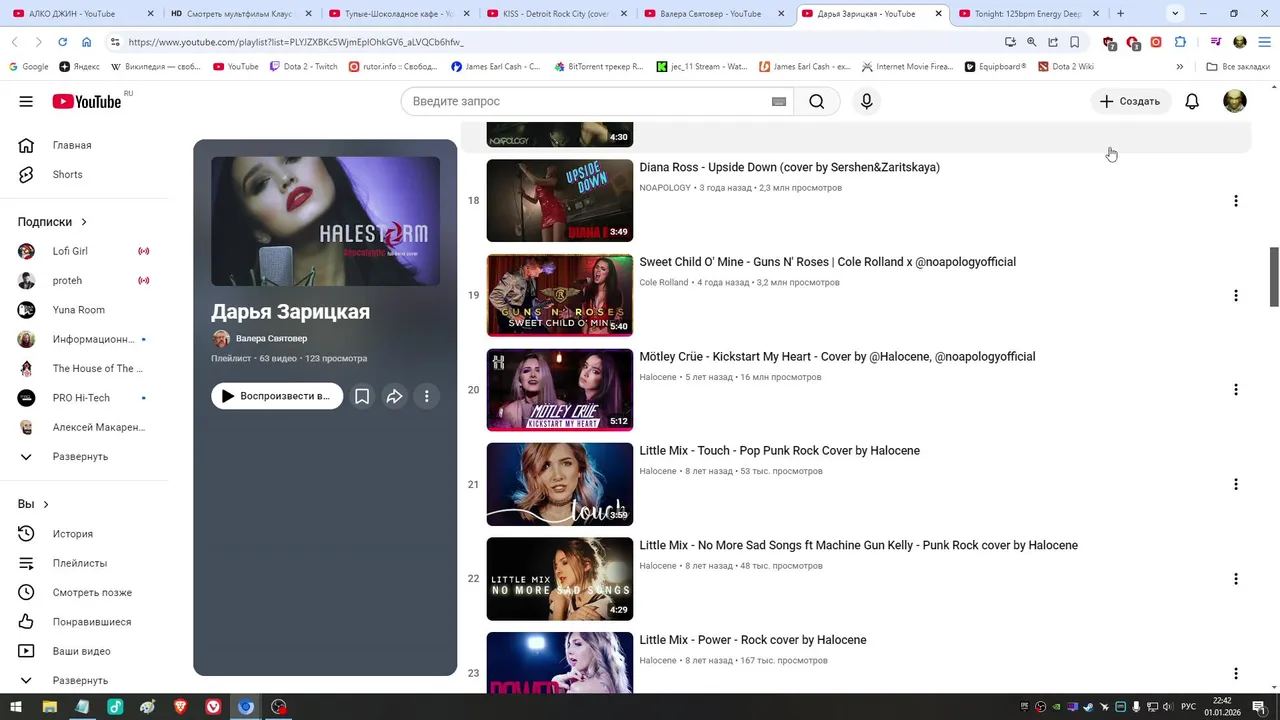Open options menu for Diana Ross Upside Down
Screen dimensions: 1280x720
1236,201
